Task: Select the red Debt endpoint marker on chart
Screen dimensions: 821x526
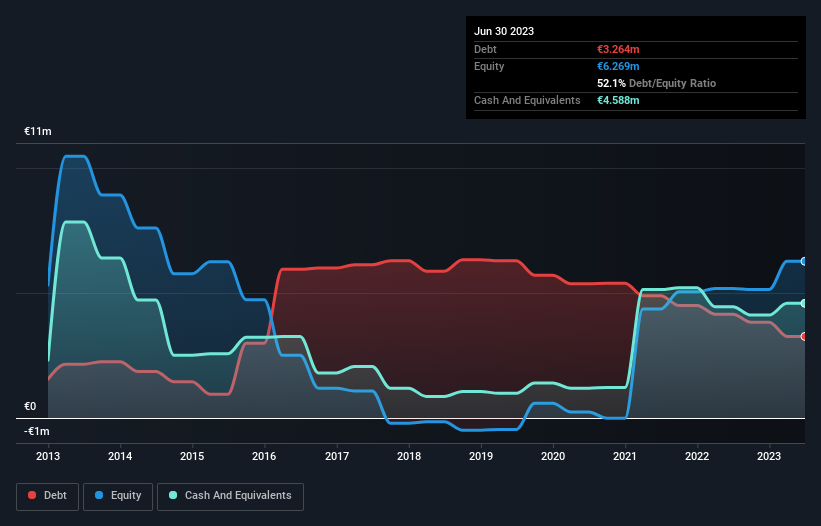Action: (804, 337)
